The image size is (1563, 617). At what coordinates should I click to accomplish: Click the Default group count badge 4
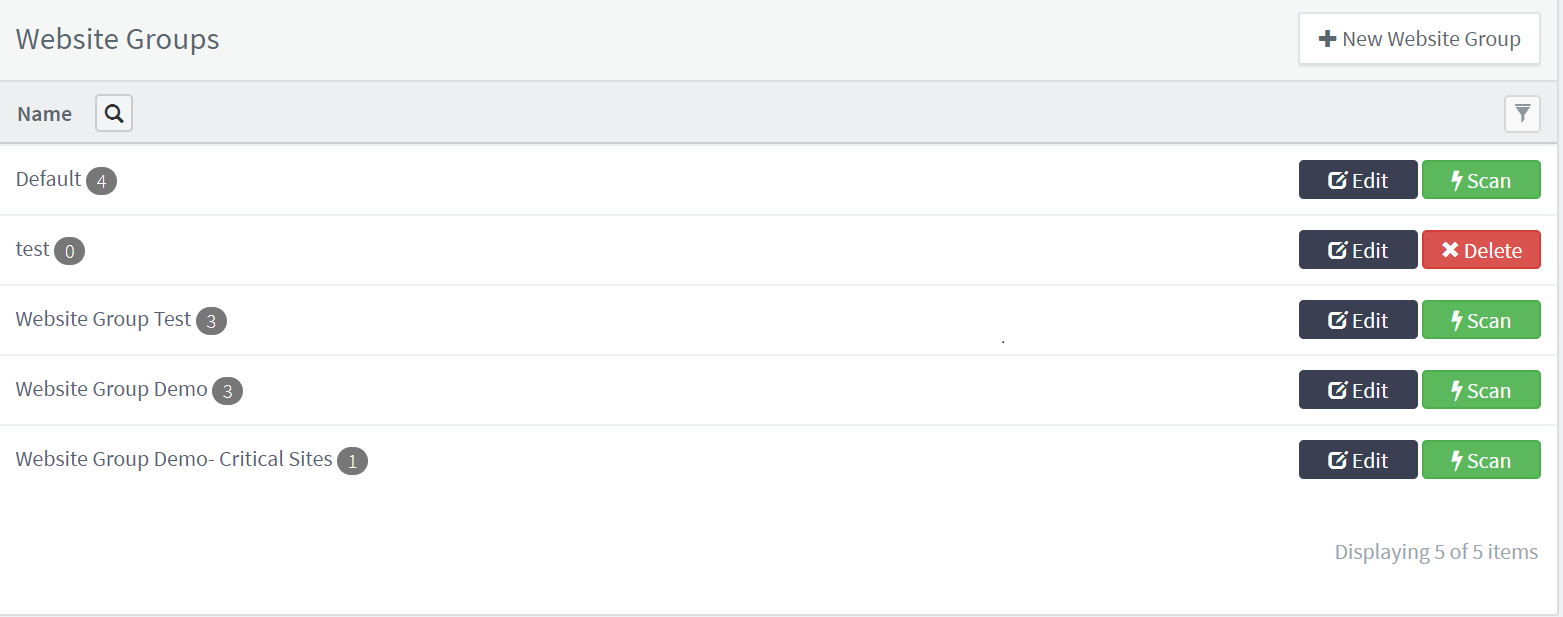click(101, 181)
